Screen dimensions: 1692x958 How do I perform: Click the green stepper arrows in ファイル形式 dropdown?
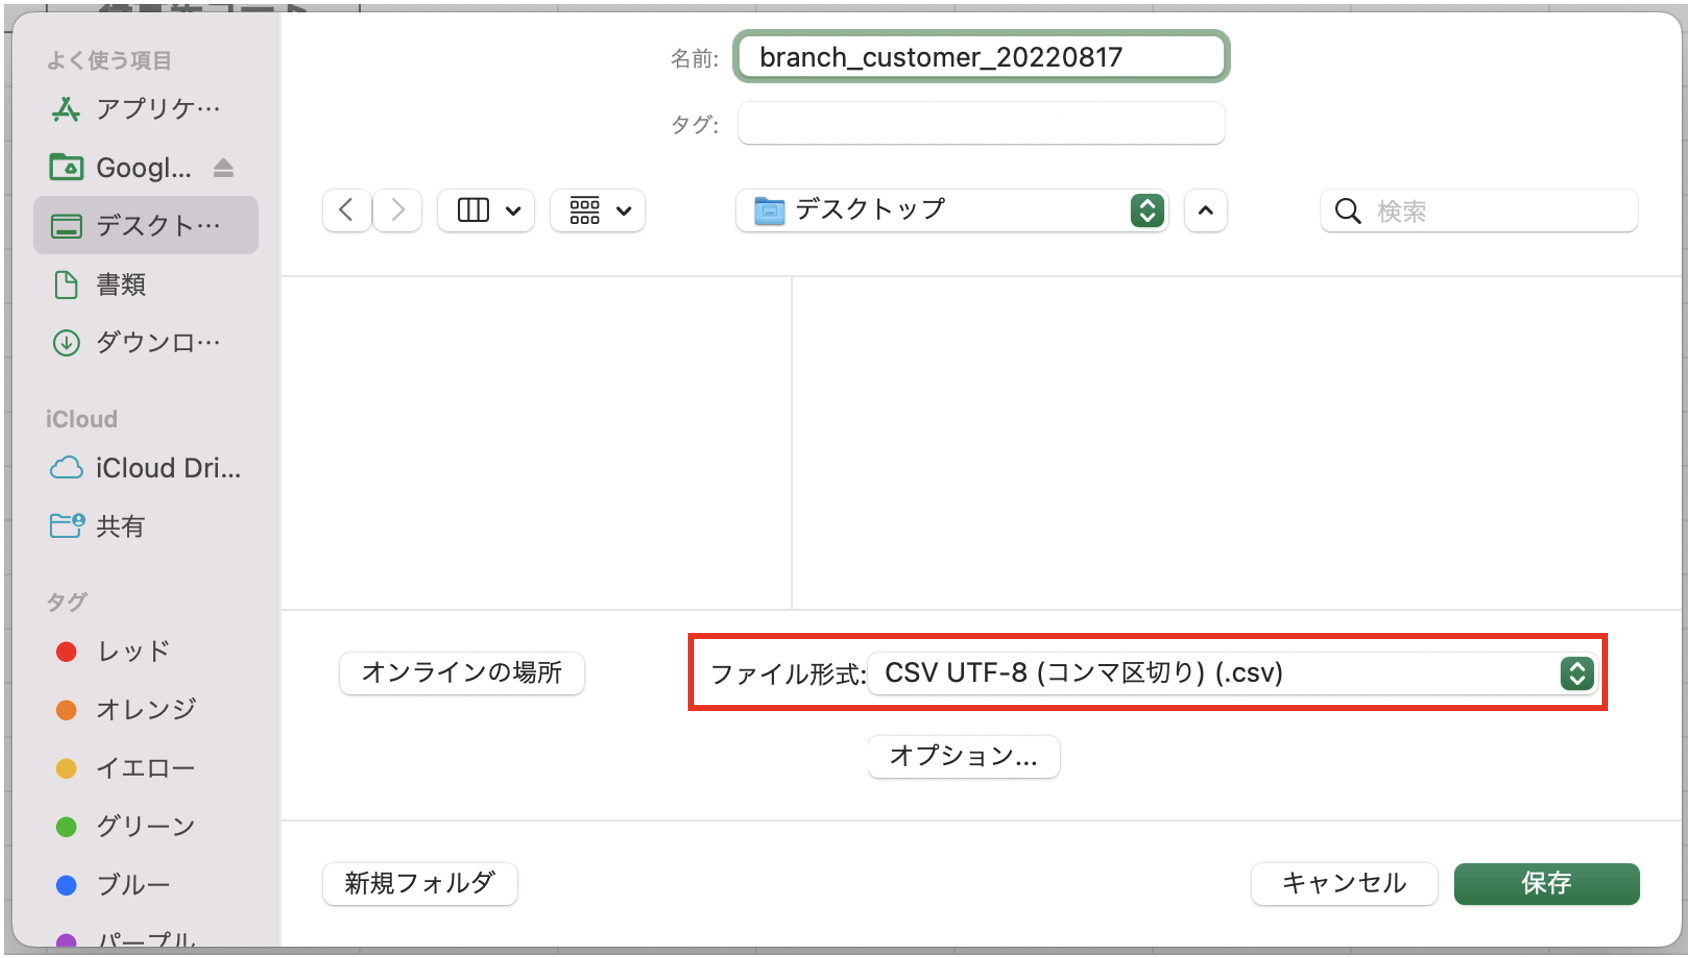click(x=1577, y=673)
